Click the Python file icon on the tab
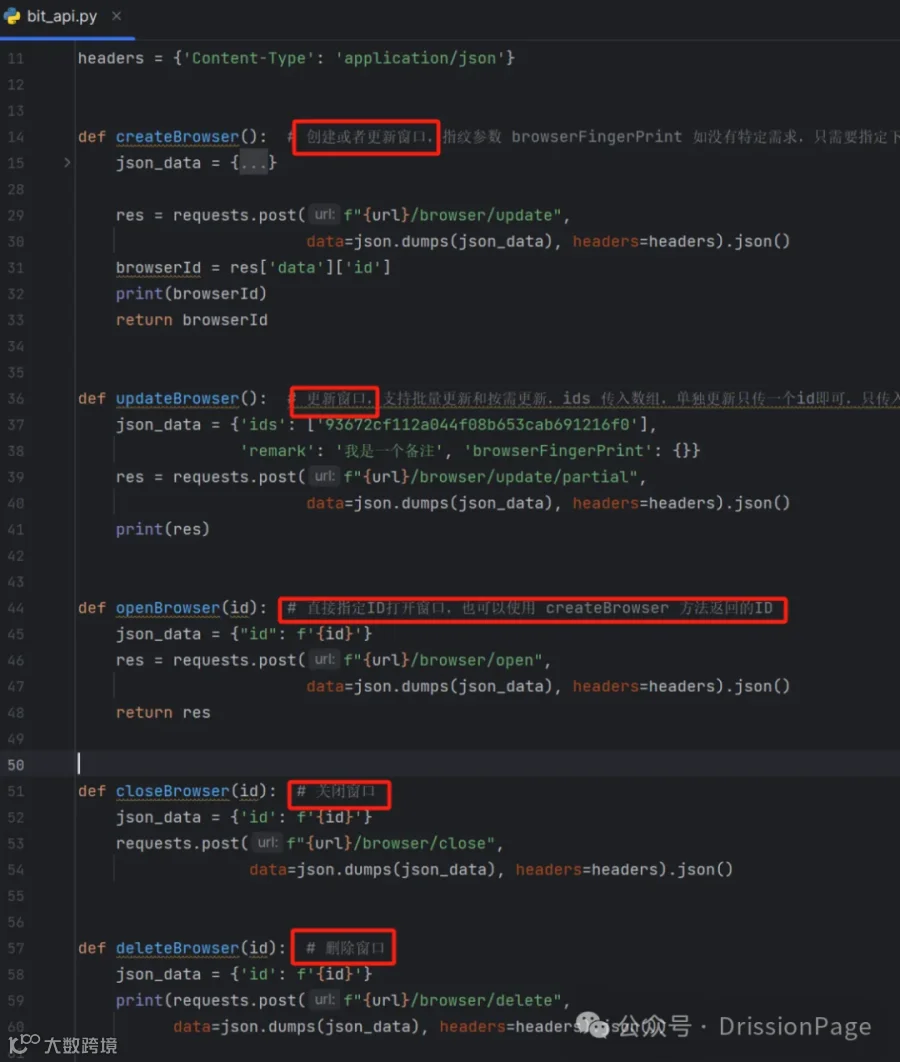900x1062 pixels. point(12,16)
